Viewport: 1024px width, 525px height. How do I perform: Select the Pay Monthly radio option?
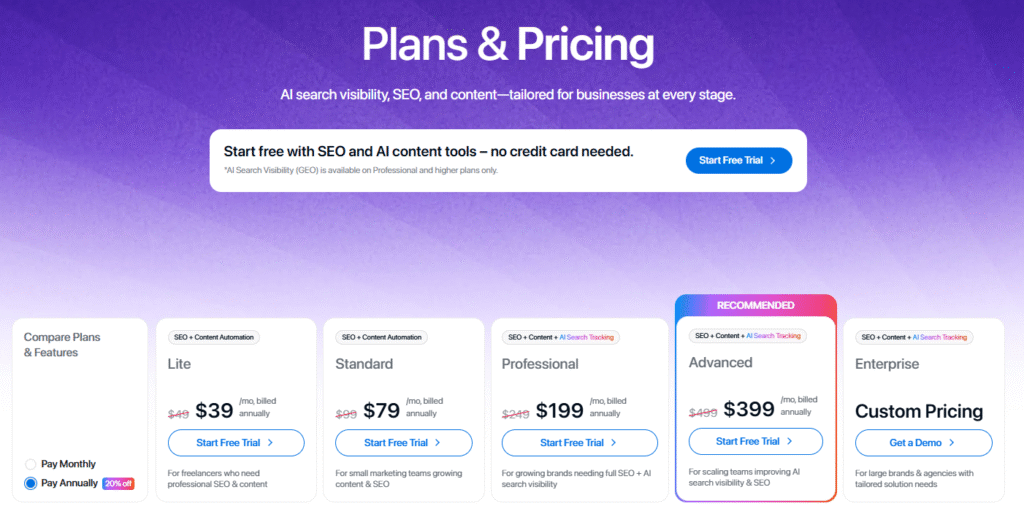pyautogui.click(x=30, y=464)
